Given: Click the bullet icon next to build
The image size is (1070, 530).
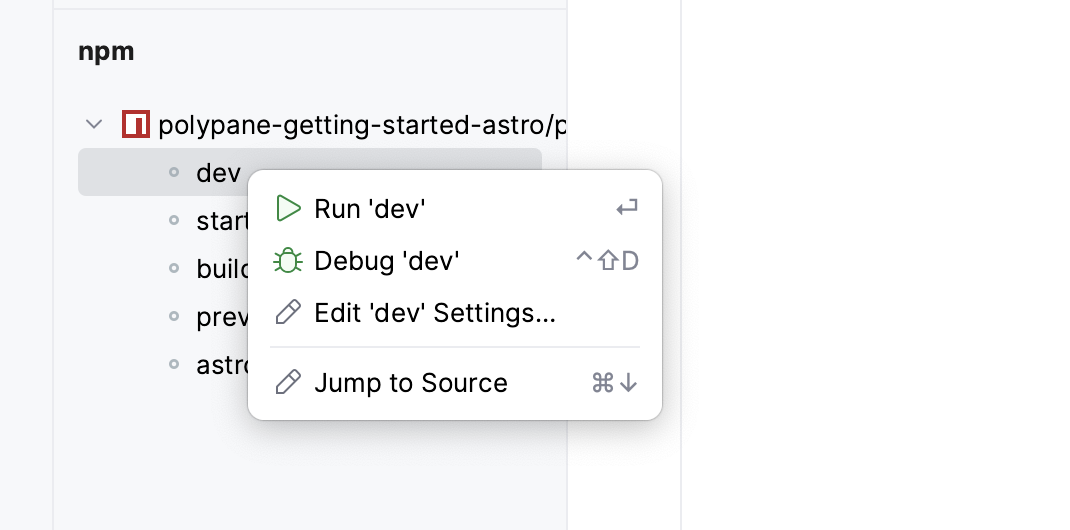Looking at the screenshot, I should pyautogui.click(x=174, y=268).
